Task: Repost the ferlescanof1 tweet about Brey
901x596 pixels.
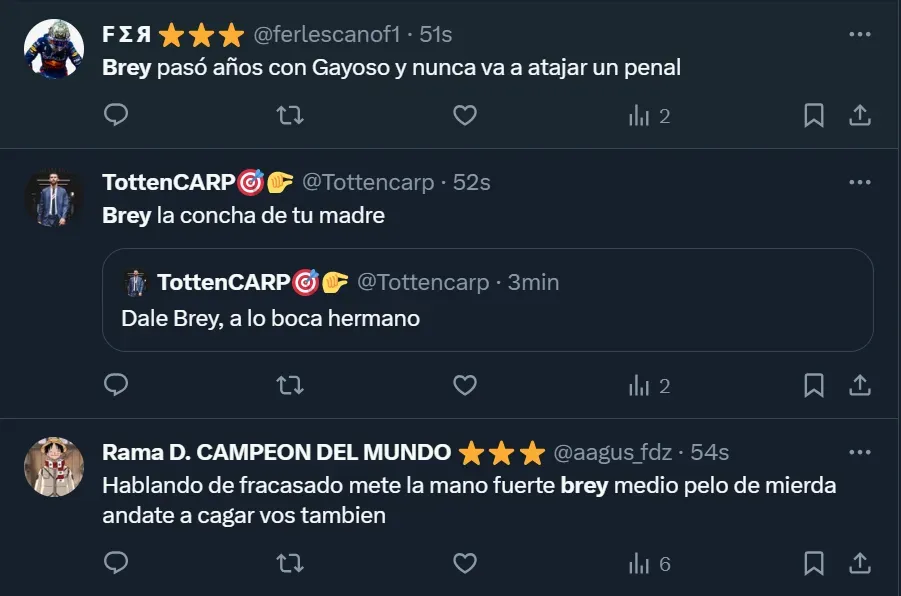Action: 290,116
